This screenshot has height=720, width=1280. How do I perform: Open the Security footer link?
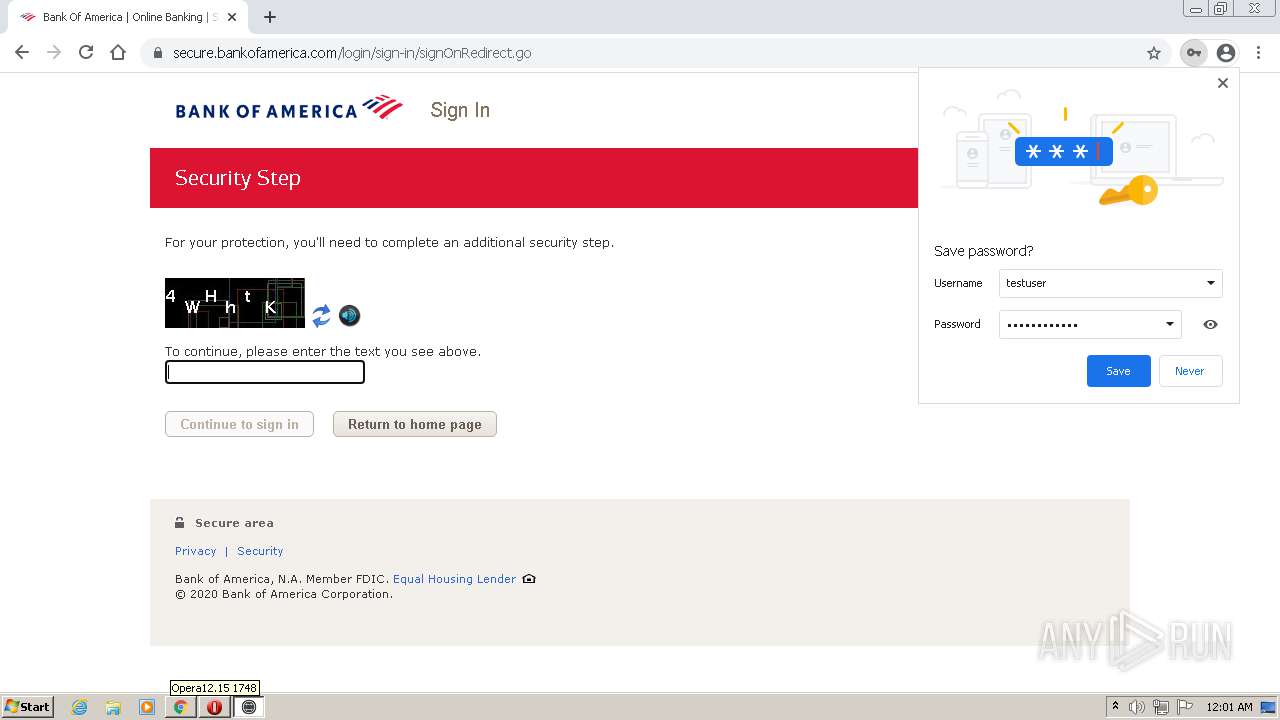260,551
